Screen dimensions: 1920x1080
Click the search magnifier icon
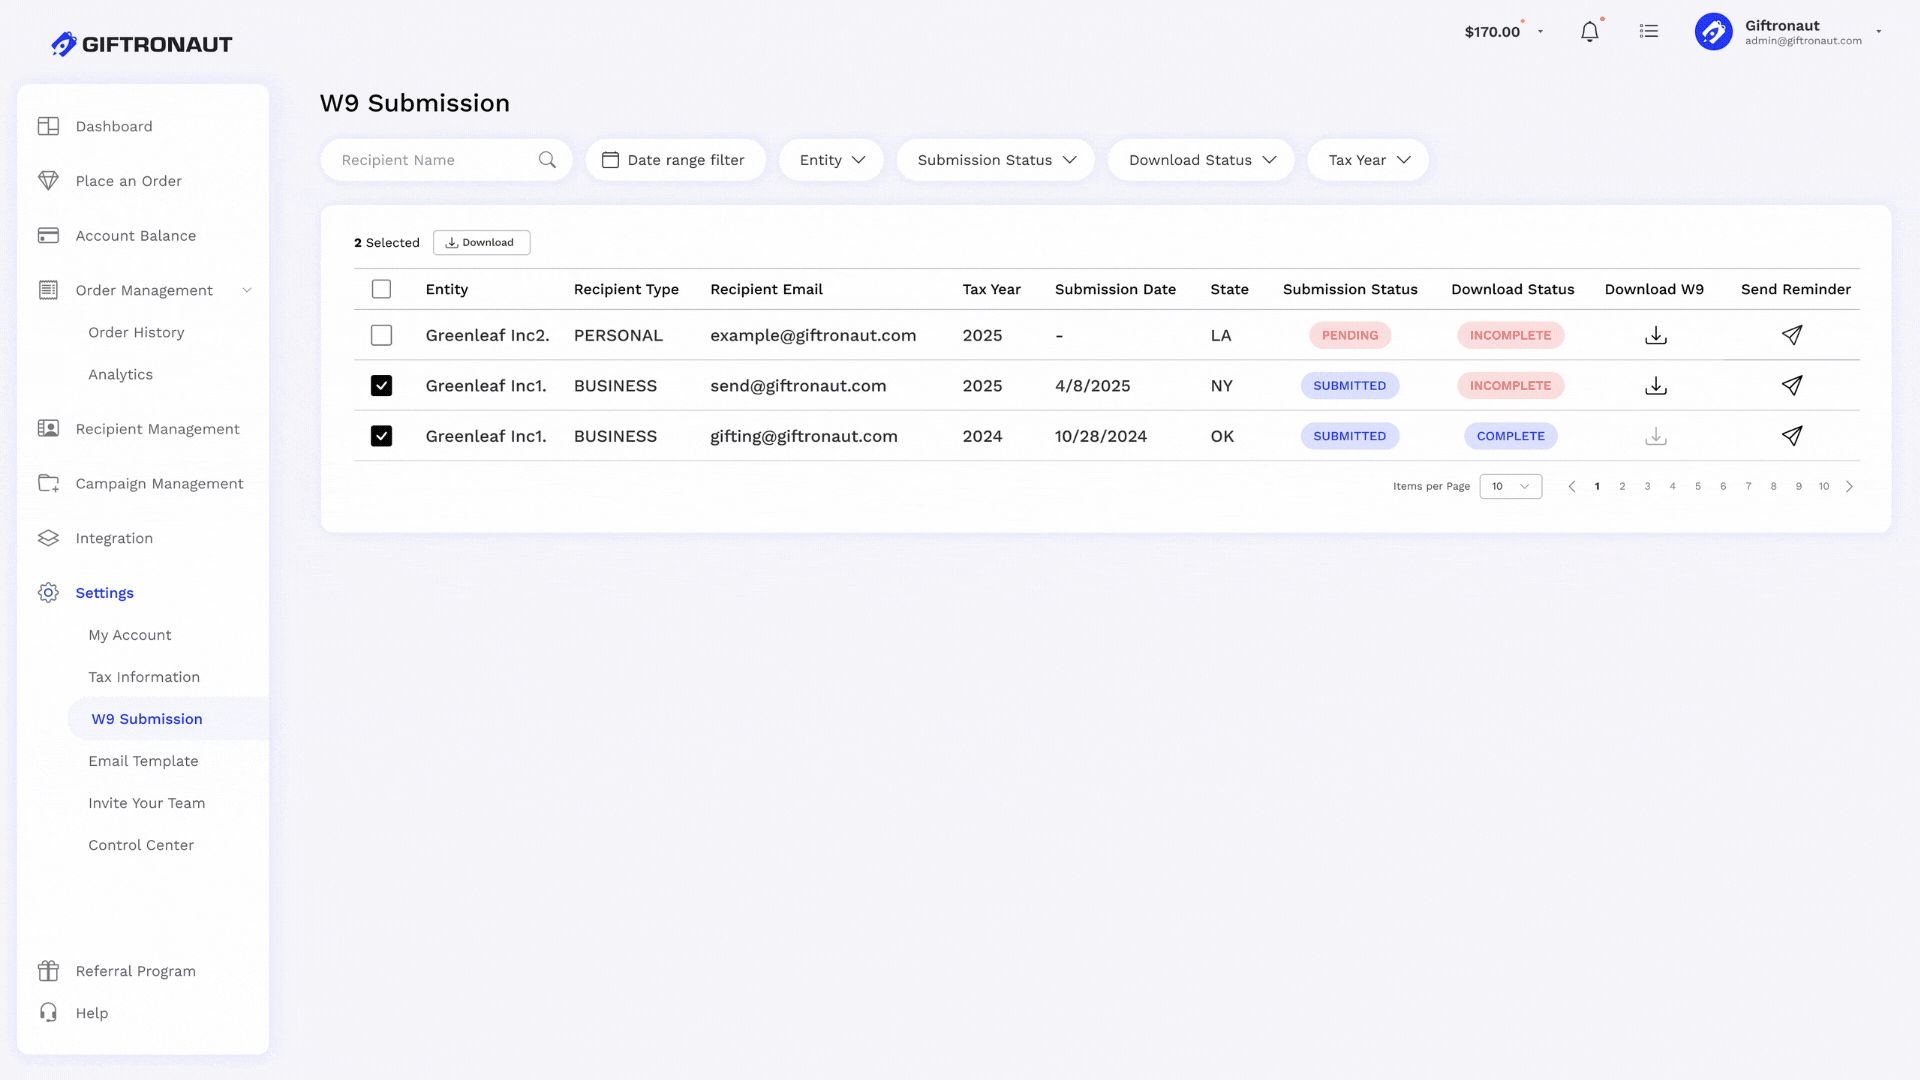coord(547,160)
